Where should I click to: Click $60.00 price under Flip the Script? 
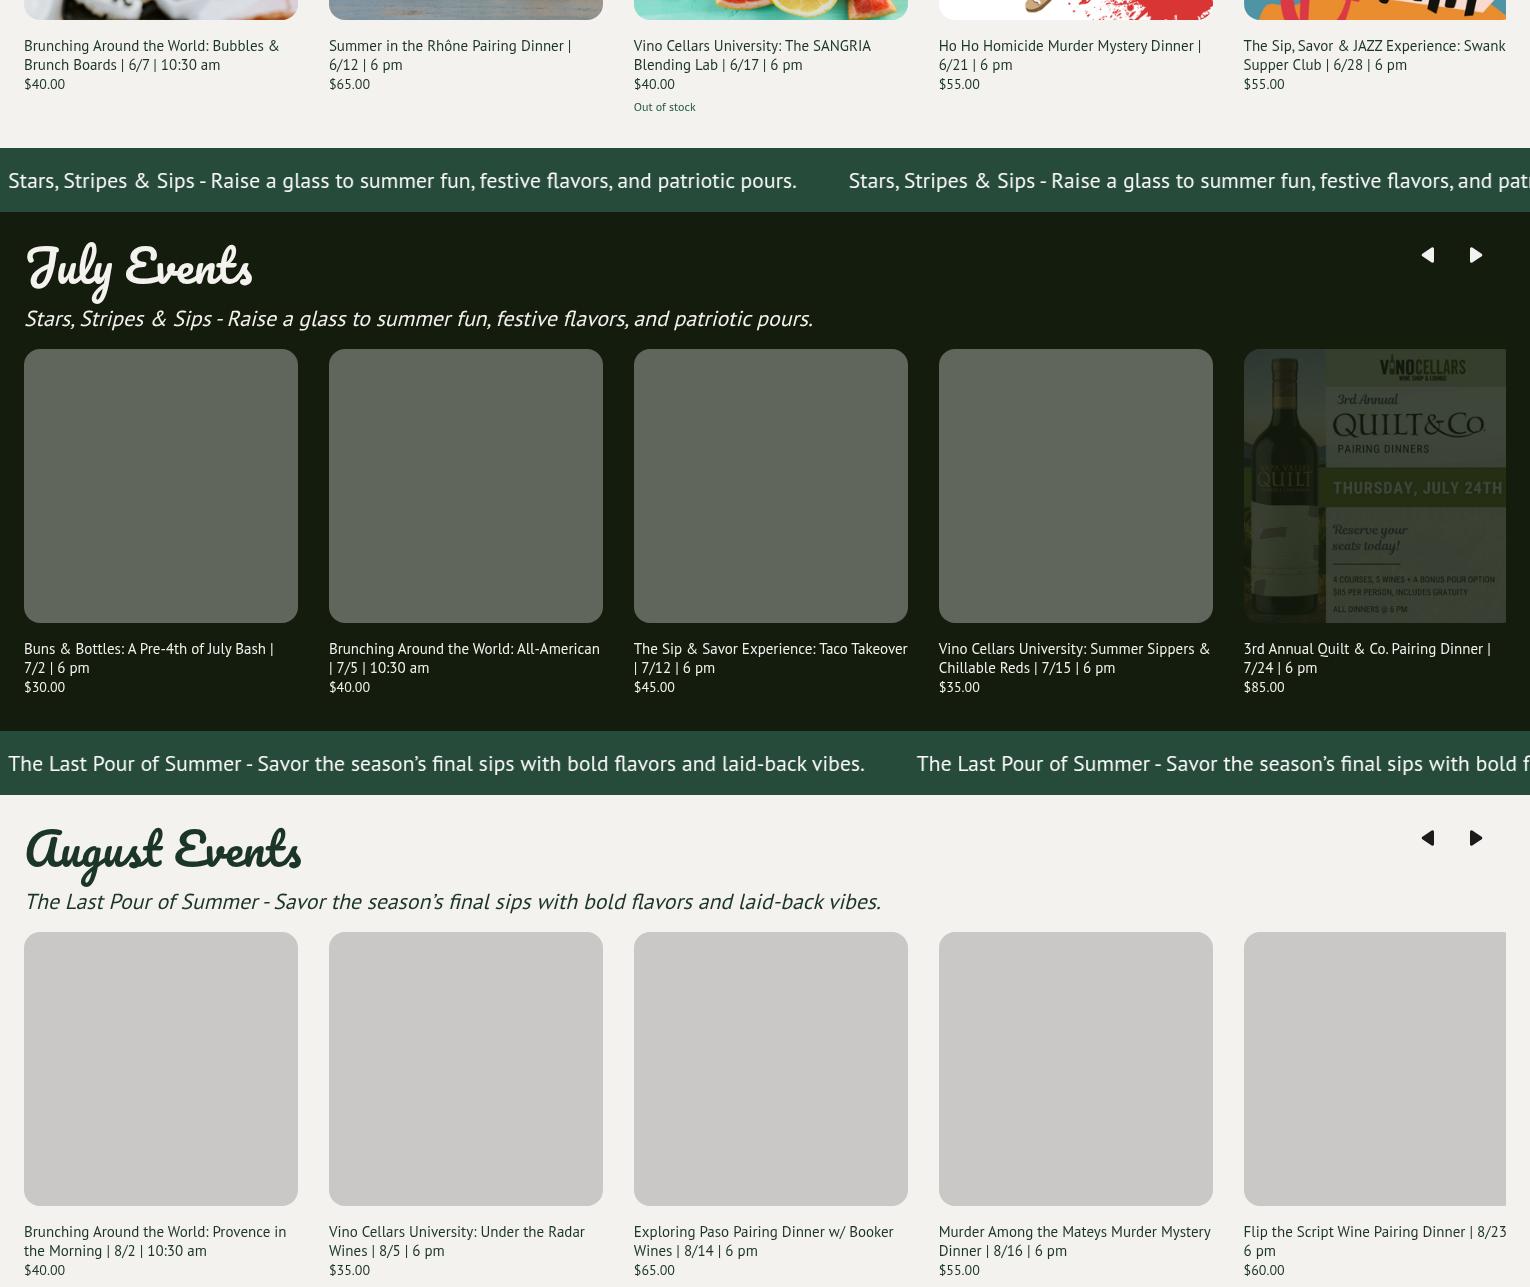1264,1270
